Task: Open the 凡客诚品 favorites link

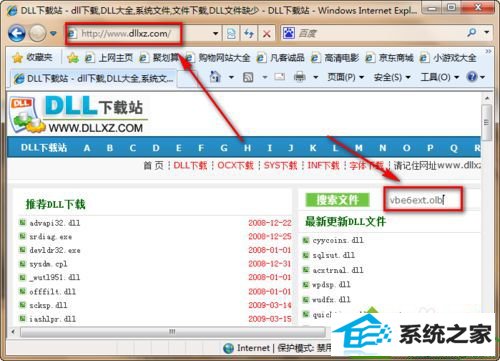Action: [281, 58]
